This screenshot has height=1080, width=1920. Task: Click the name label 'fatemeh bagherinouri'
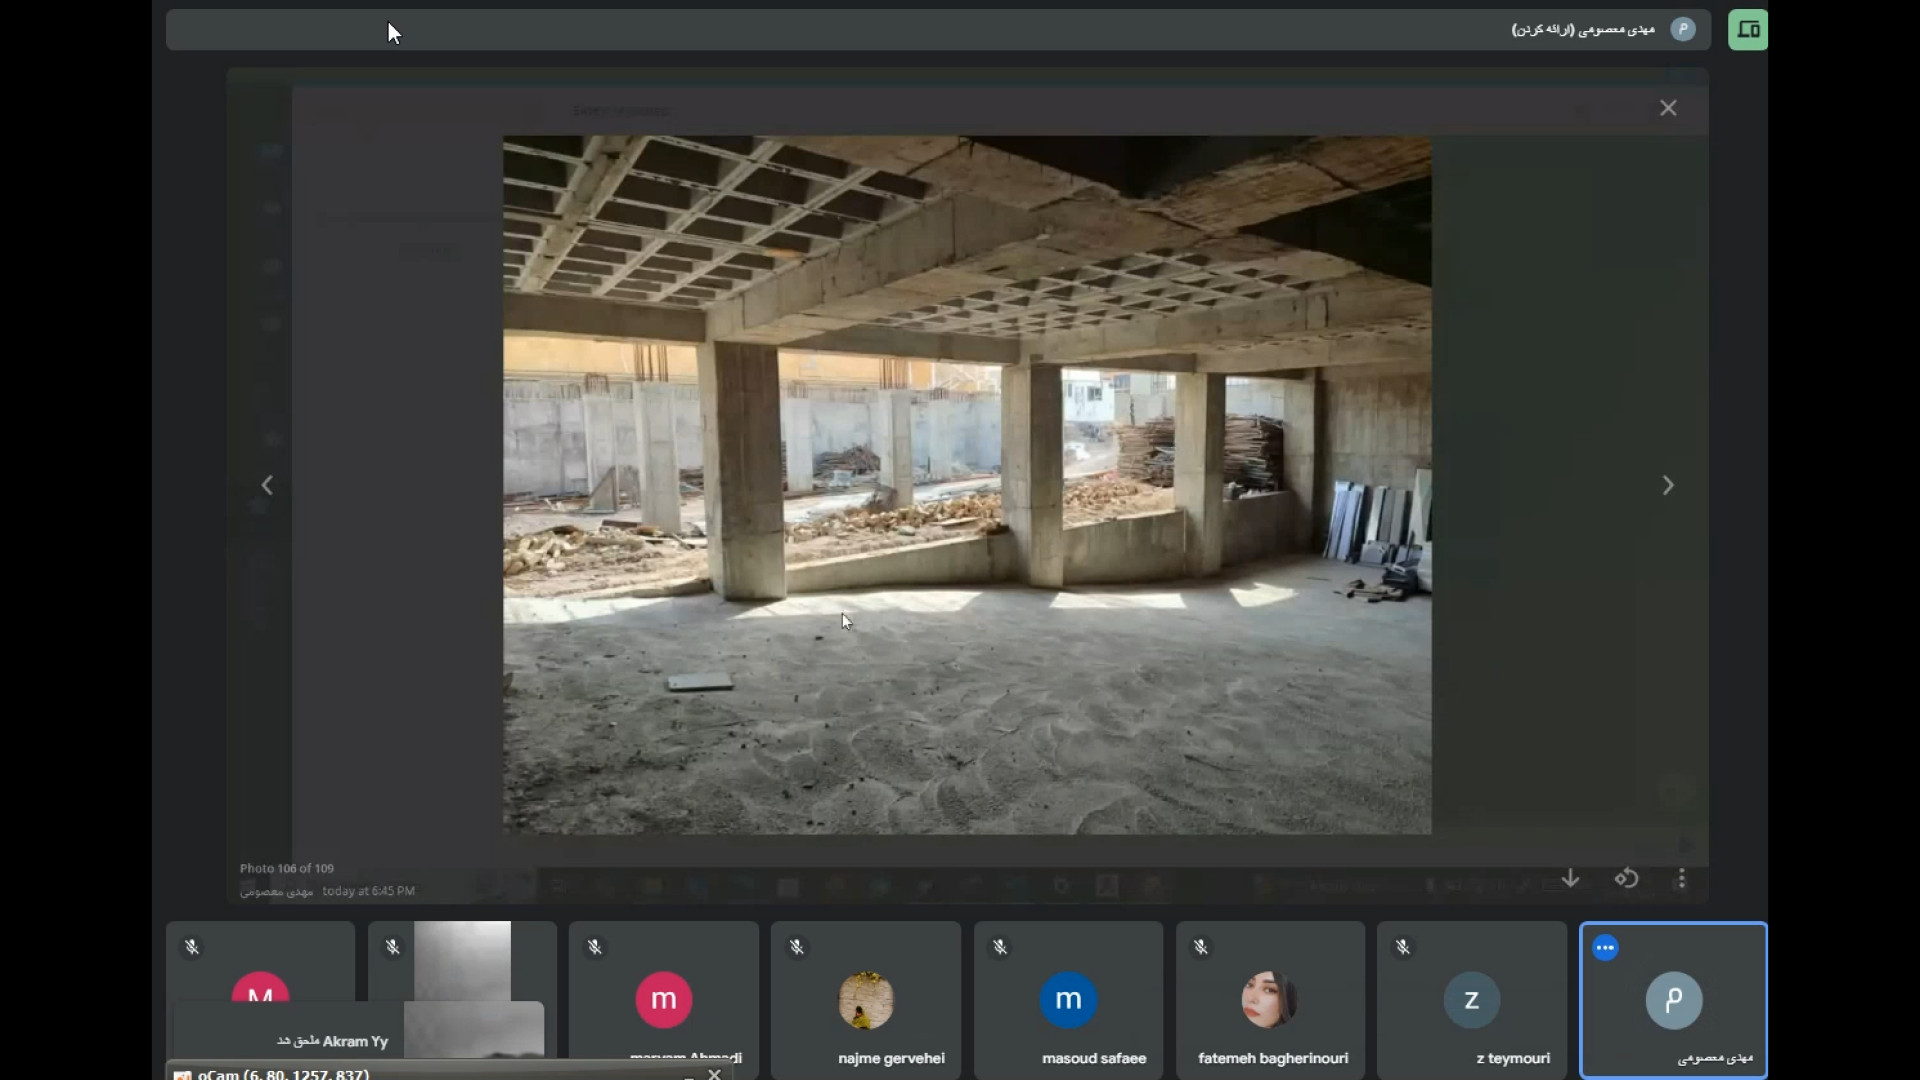[x=1273, y=1058]
